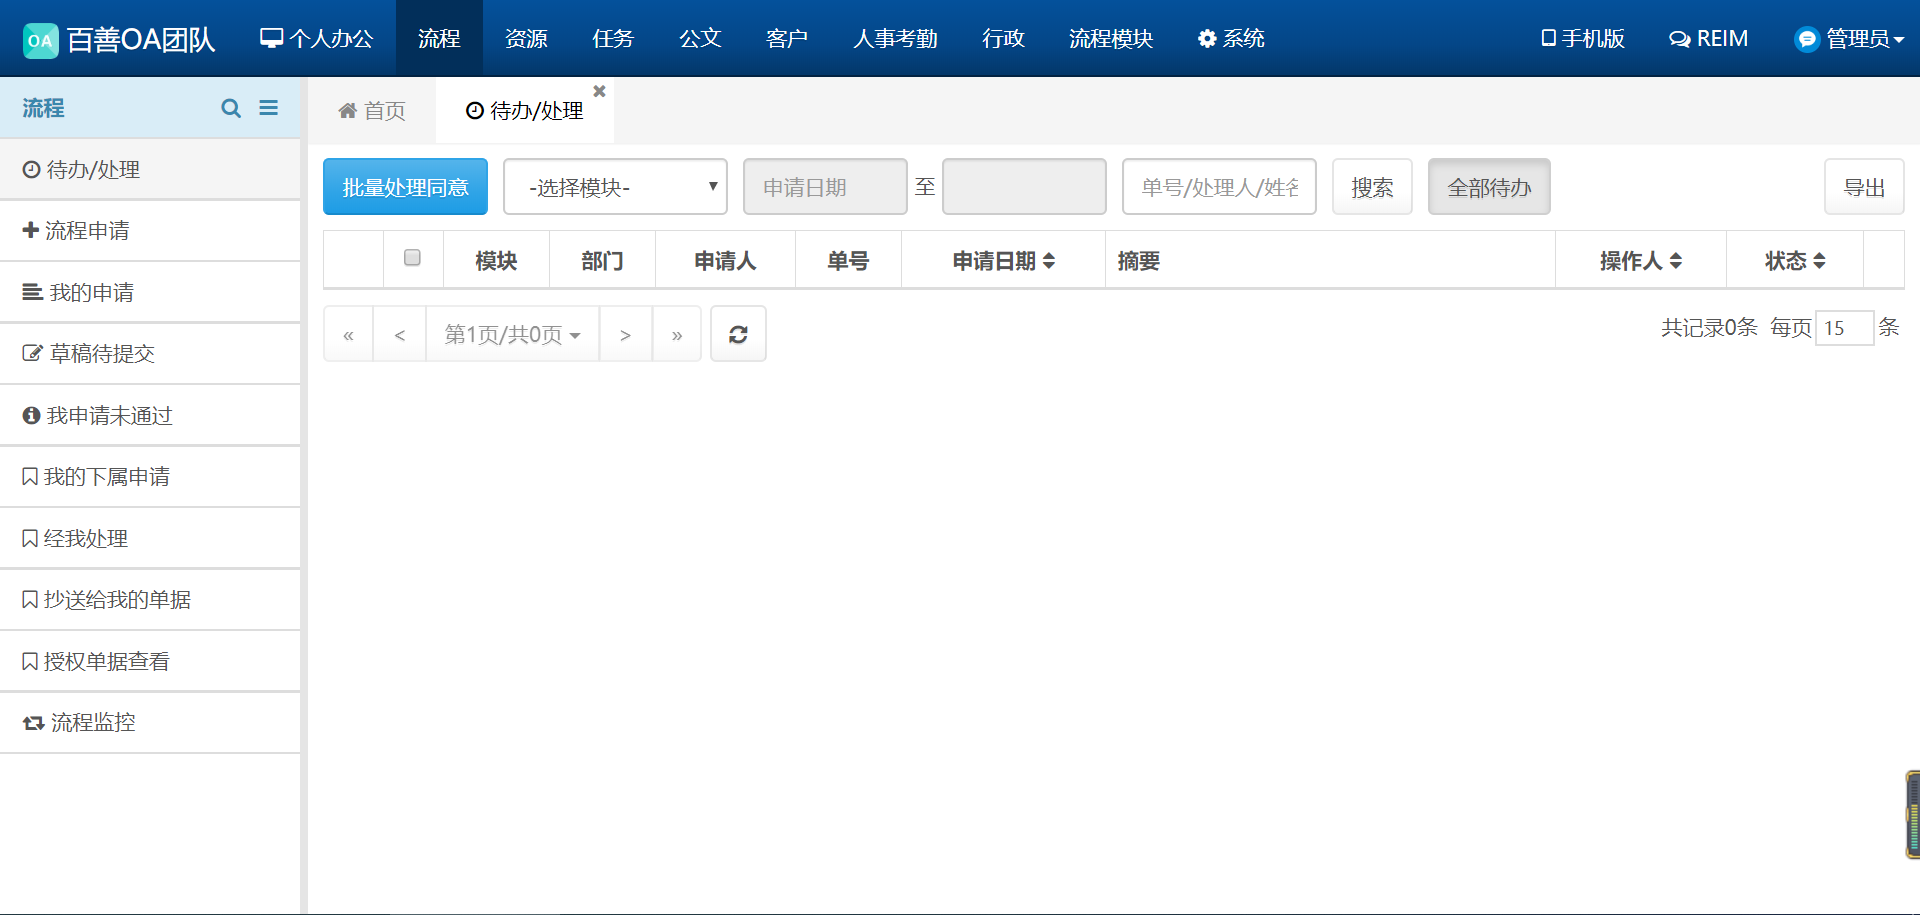Viewport: 1920px width, 915px height.
Task: Toggle the sidebar hamburger menu icon
Action: pyautogui.click(x=269, y=107)
